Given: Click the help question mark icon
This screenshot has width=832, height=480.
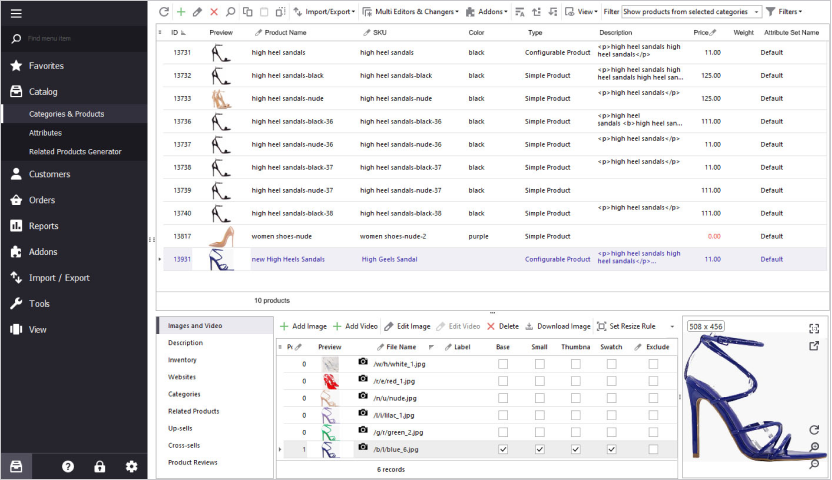Looking at the screenshot, I should pos(68,467).
